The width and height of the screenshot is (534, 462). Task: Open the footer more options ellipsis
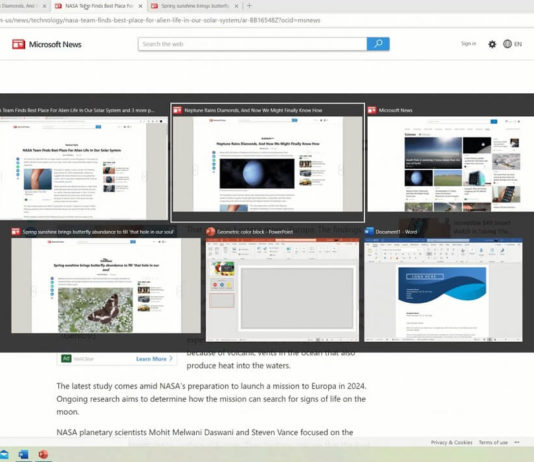point(517,442)
